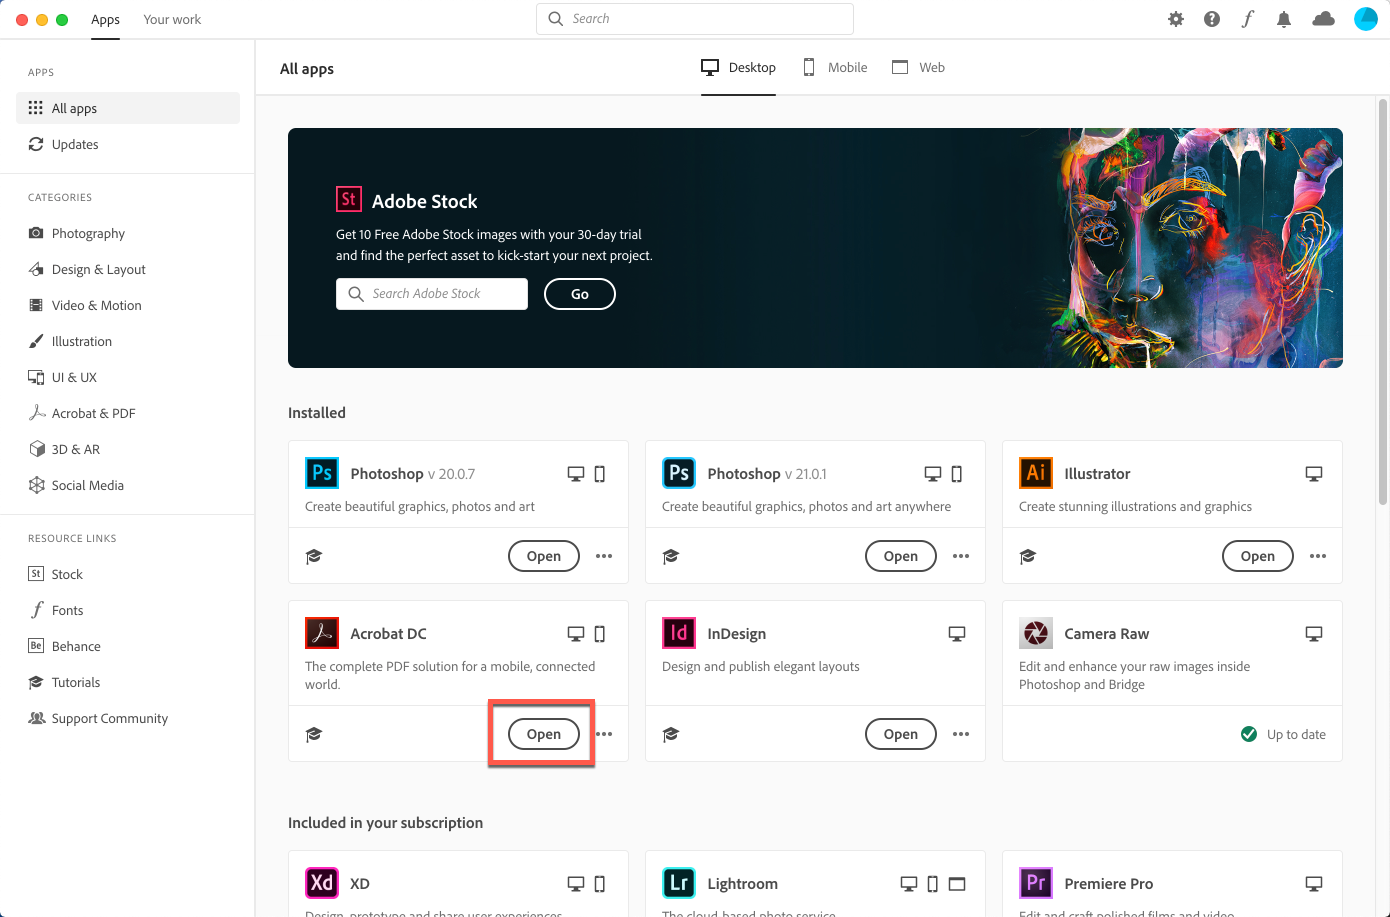Open more options menu for Illustrator

(x=1318, y=556)
